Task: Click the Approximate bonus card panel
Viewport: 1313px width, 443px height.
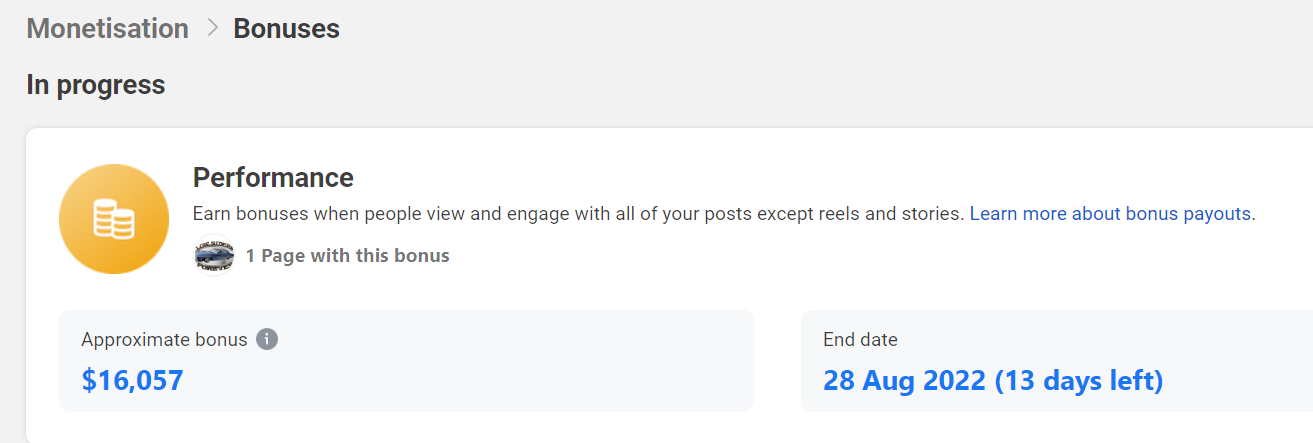Action: 406,361
